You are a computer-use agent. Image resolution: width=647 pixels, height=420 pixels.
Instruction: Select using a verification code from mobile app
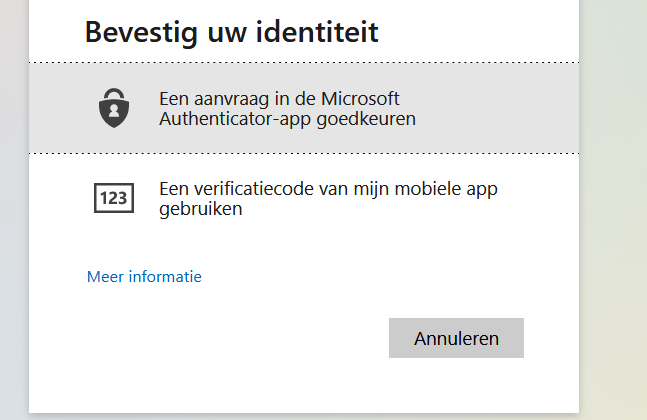[328, 198]
